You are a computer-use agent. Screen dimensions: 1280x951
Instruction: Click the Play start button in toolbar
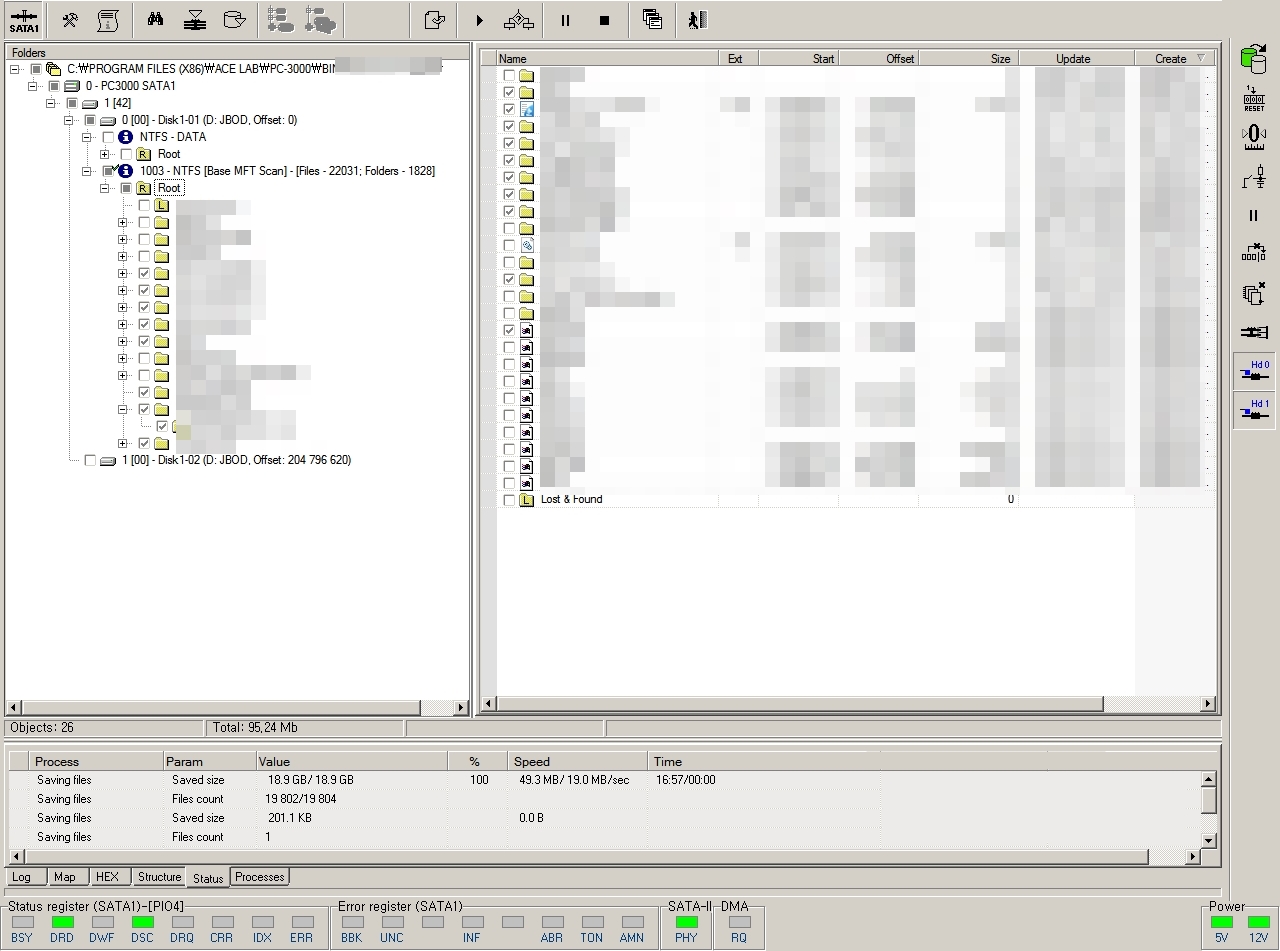[x=479, y=20]
